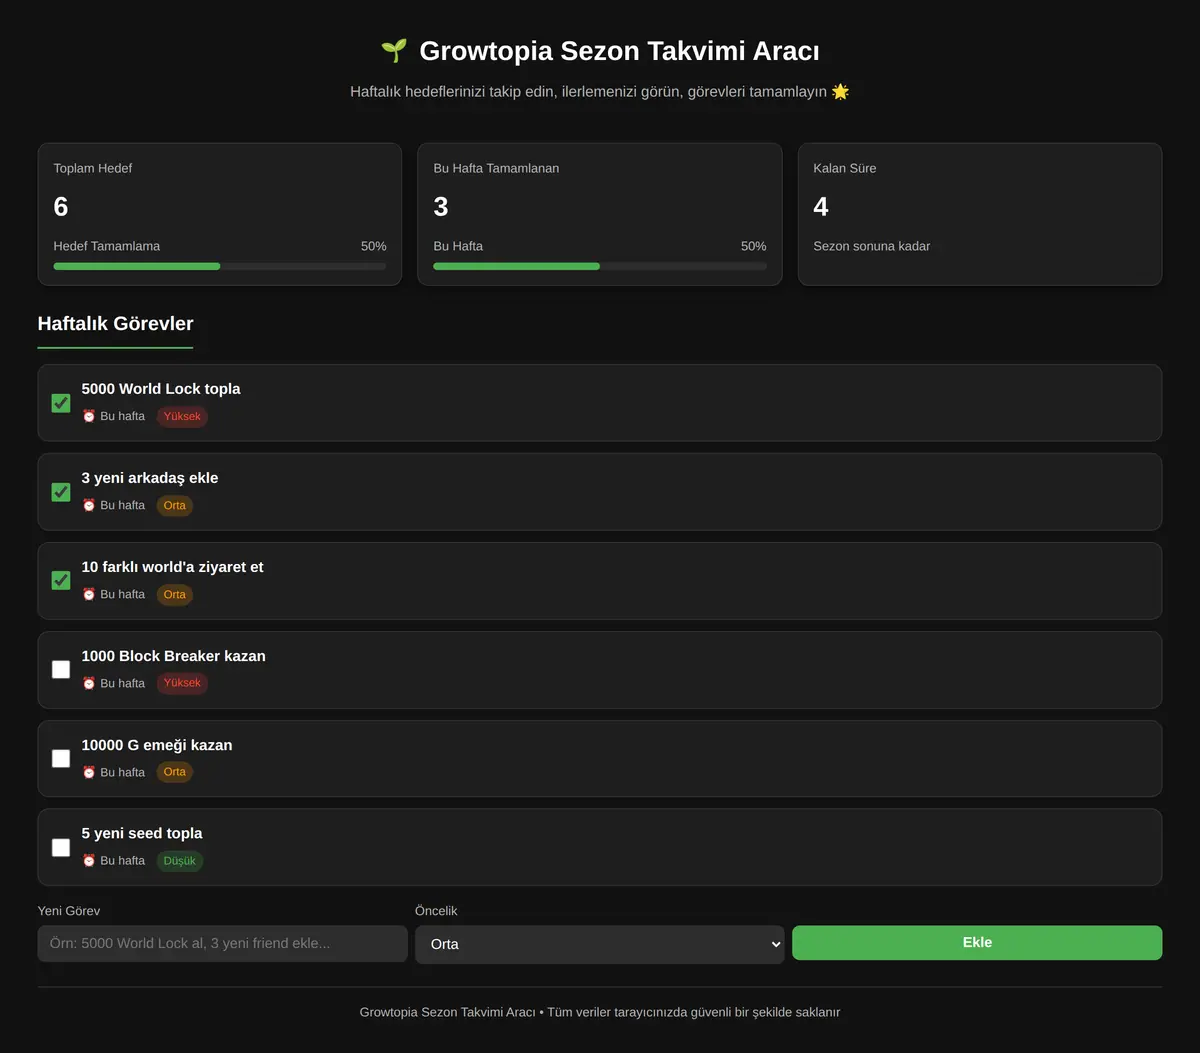Click the task title '1000 Block Breaker kazan'
1200x1053 pixels.
click(x=174, y=656)
